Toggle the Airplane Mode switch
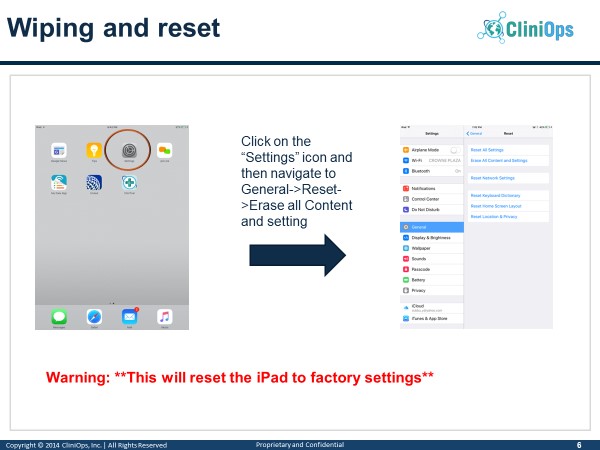 pyautogui.click(x=455, y=150)
